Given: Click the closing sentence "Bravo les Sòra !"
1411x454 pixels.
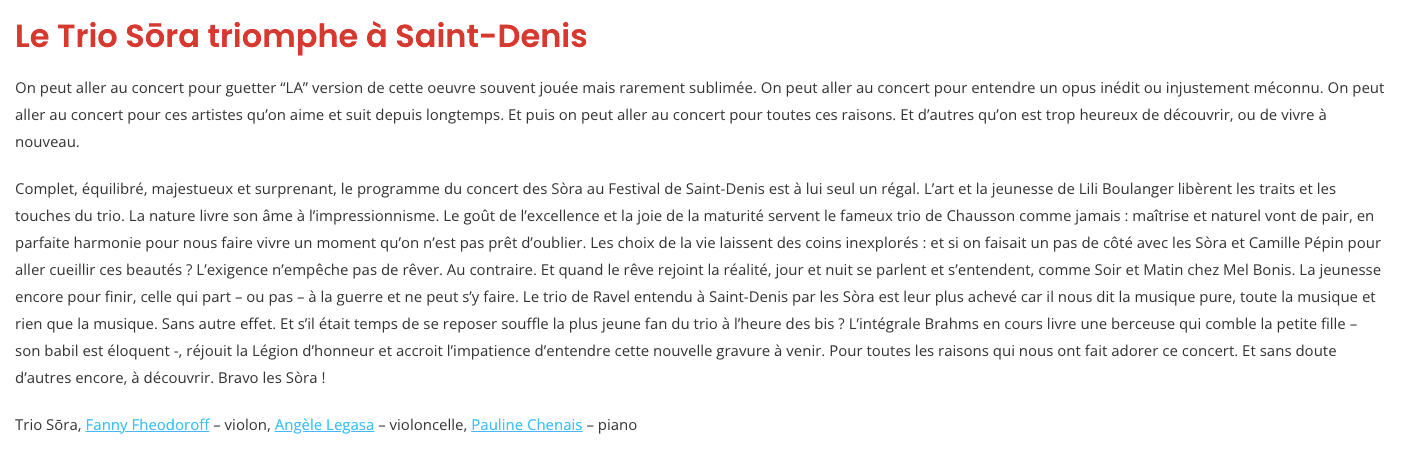Looking at the screenshot, I should [x=272, y=379].
